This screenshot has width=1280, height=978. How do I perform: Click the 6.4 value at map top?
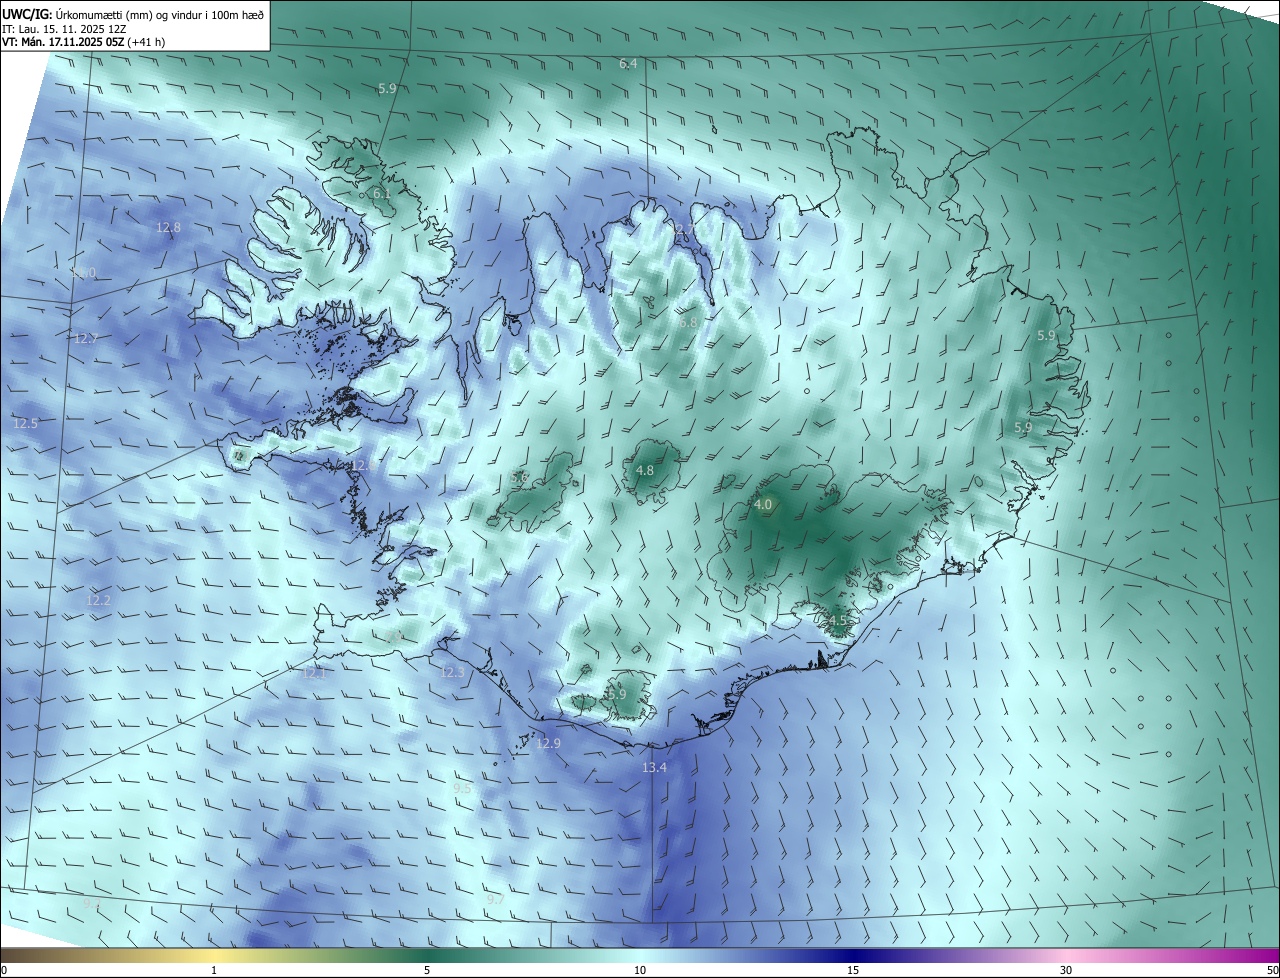point(628,64)
